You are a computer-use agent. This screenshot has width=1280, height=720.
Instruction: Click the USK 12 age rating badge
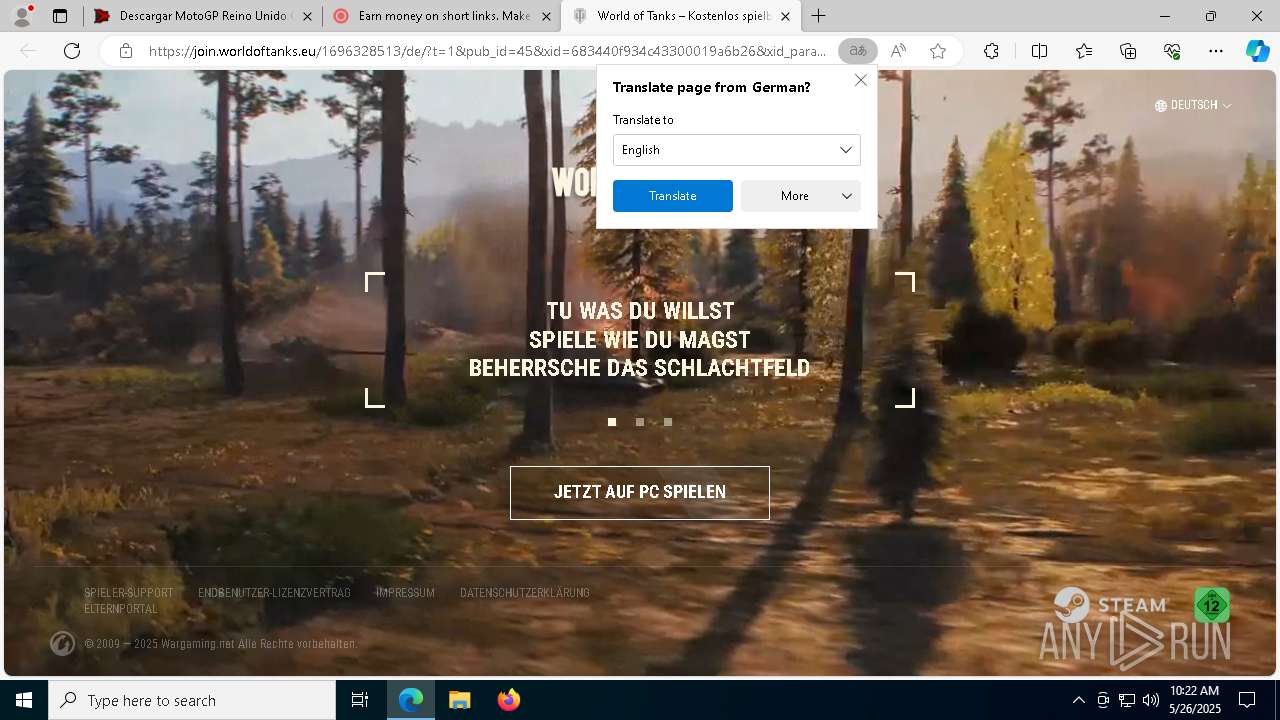(x=1211, y=605)
